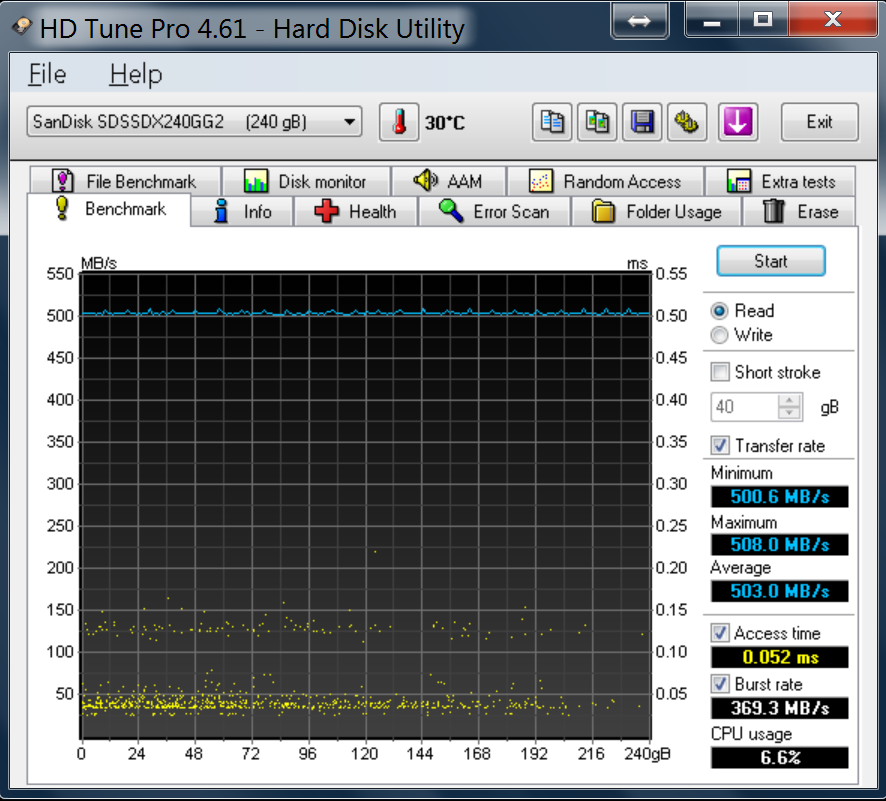
Task: Expand the SanDisk drive selection dropdown
Action: click(x=349, y=122)
